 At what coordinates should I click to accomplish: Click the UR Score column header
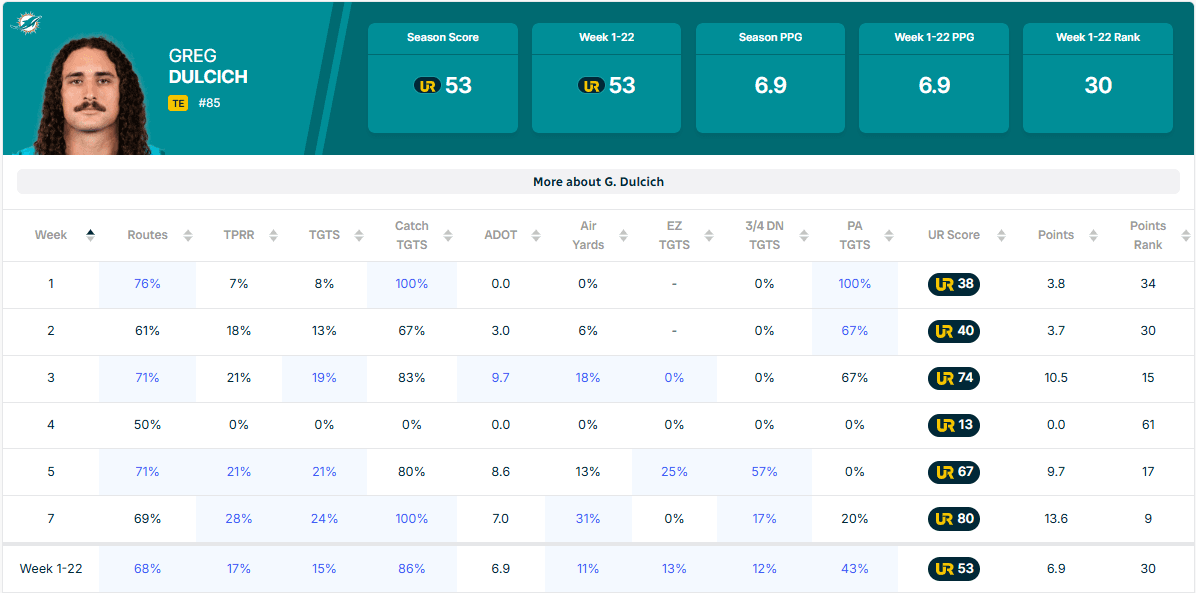click(953, 235)
